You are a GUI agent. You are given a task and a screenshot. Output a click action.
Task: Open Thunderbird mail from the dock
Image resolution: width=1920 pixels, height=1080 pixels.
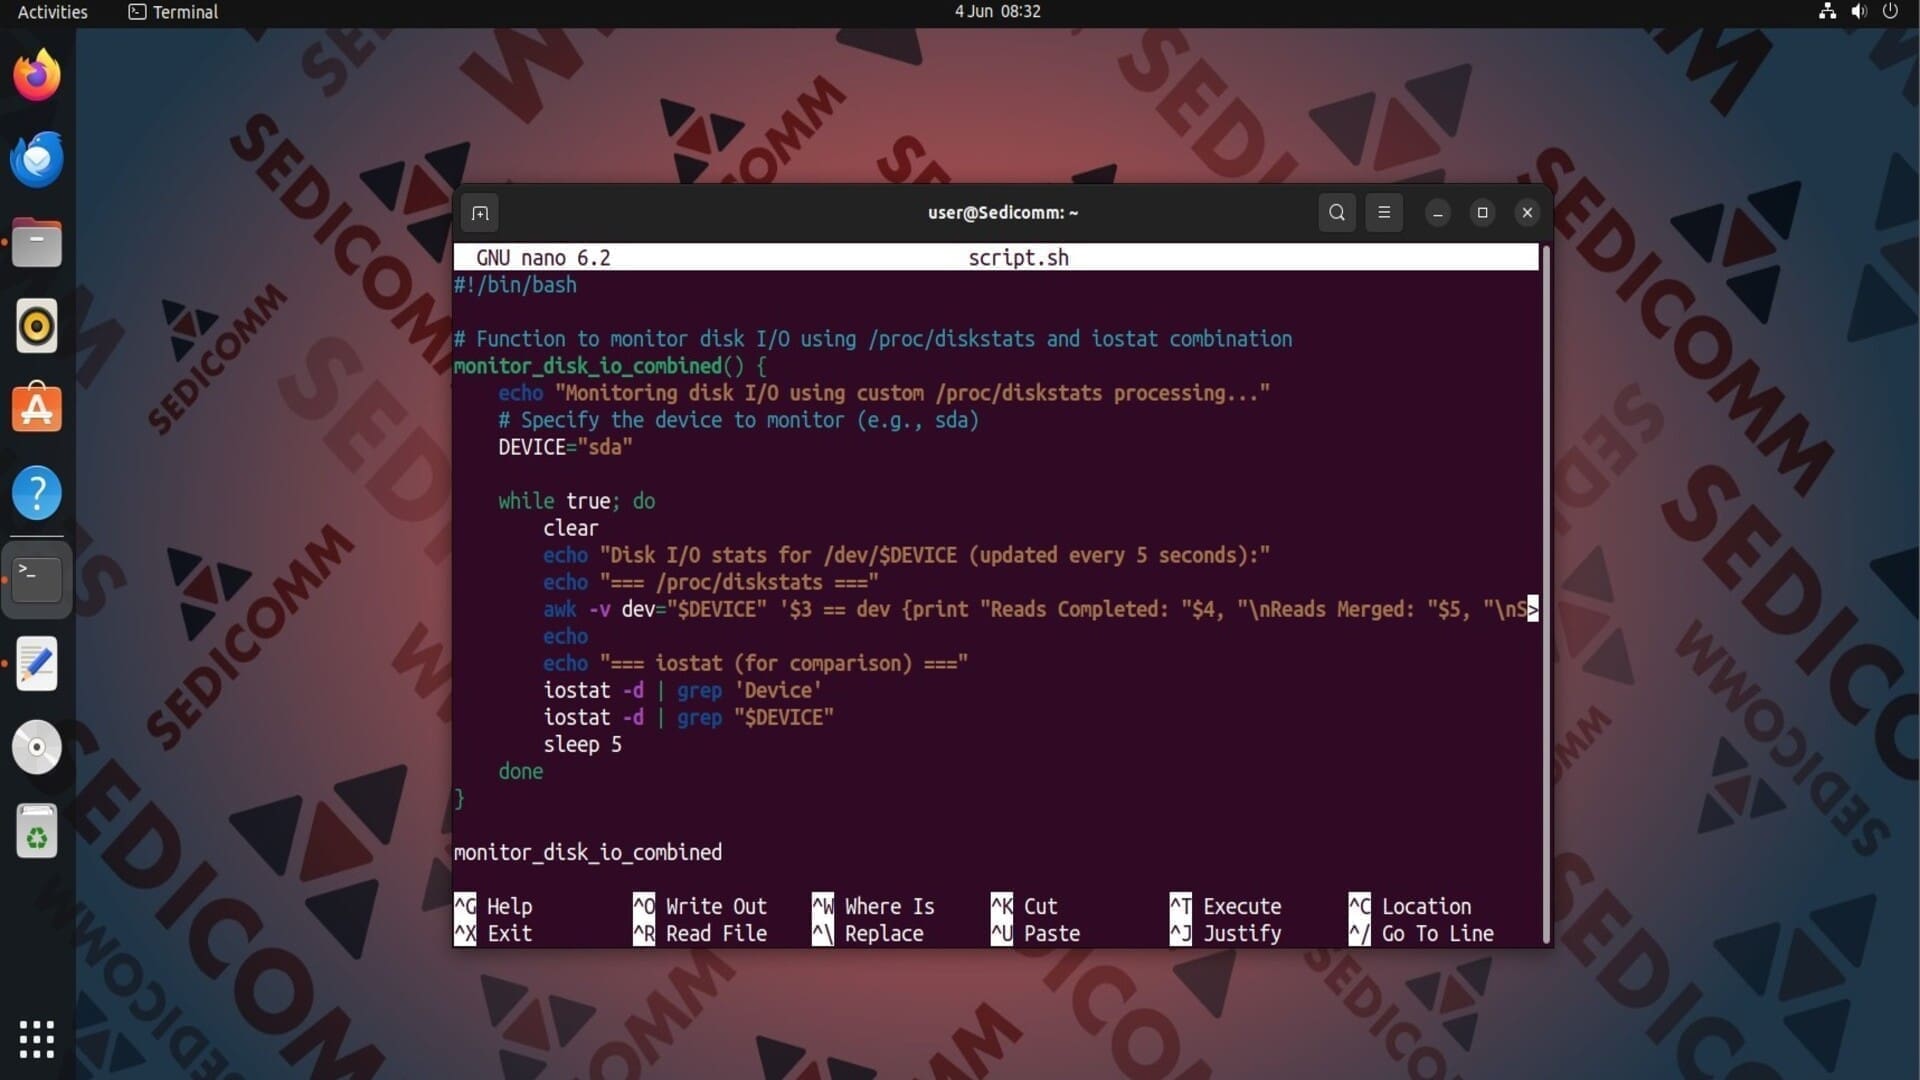(x=37, y=159)
